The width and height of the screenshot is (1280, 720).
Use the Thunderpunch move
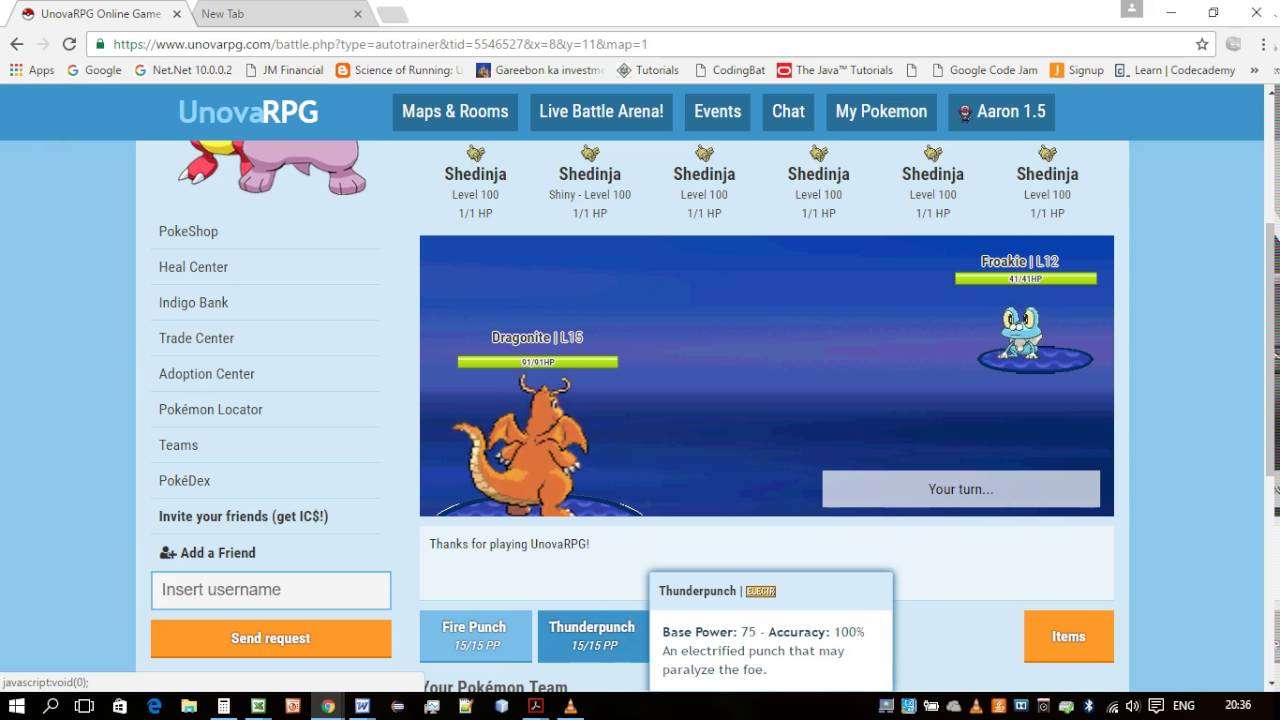click(592, 636)
